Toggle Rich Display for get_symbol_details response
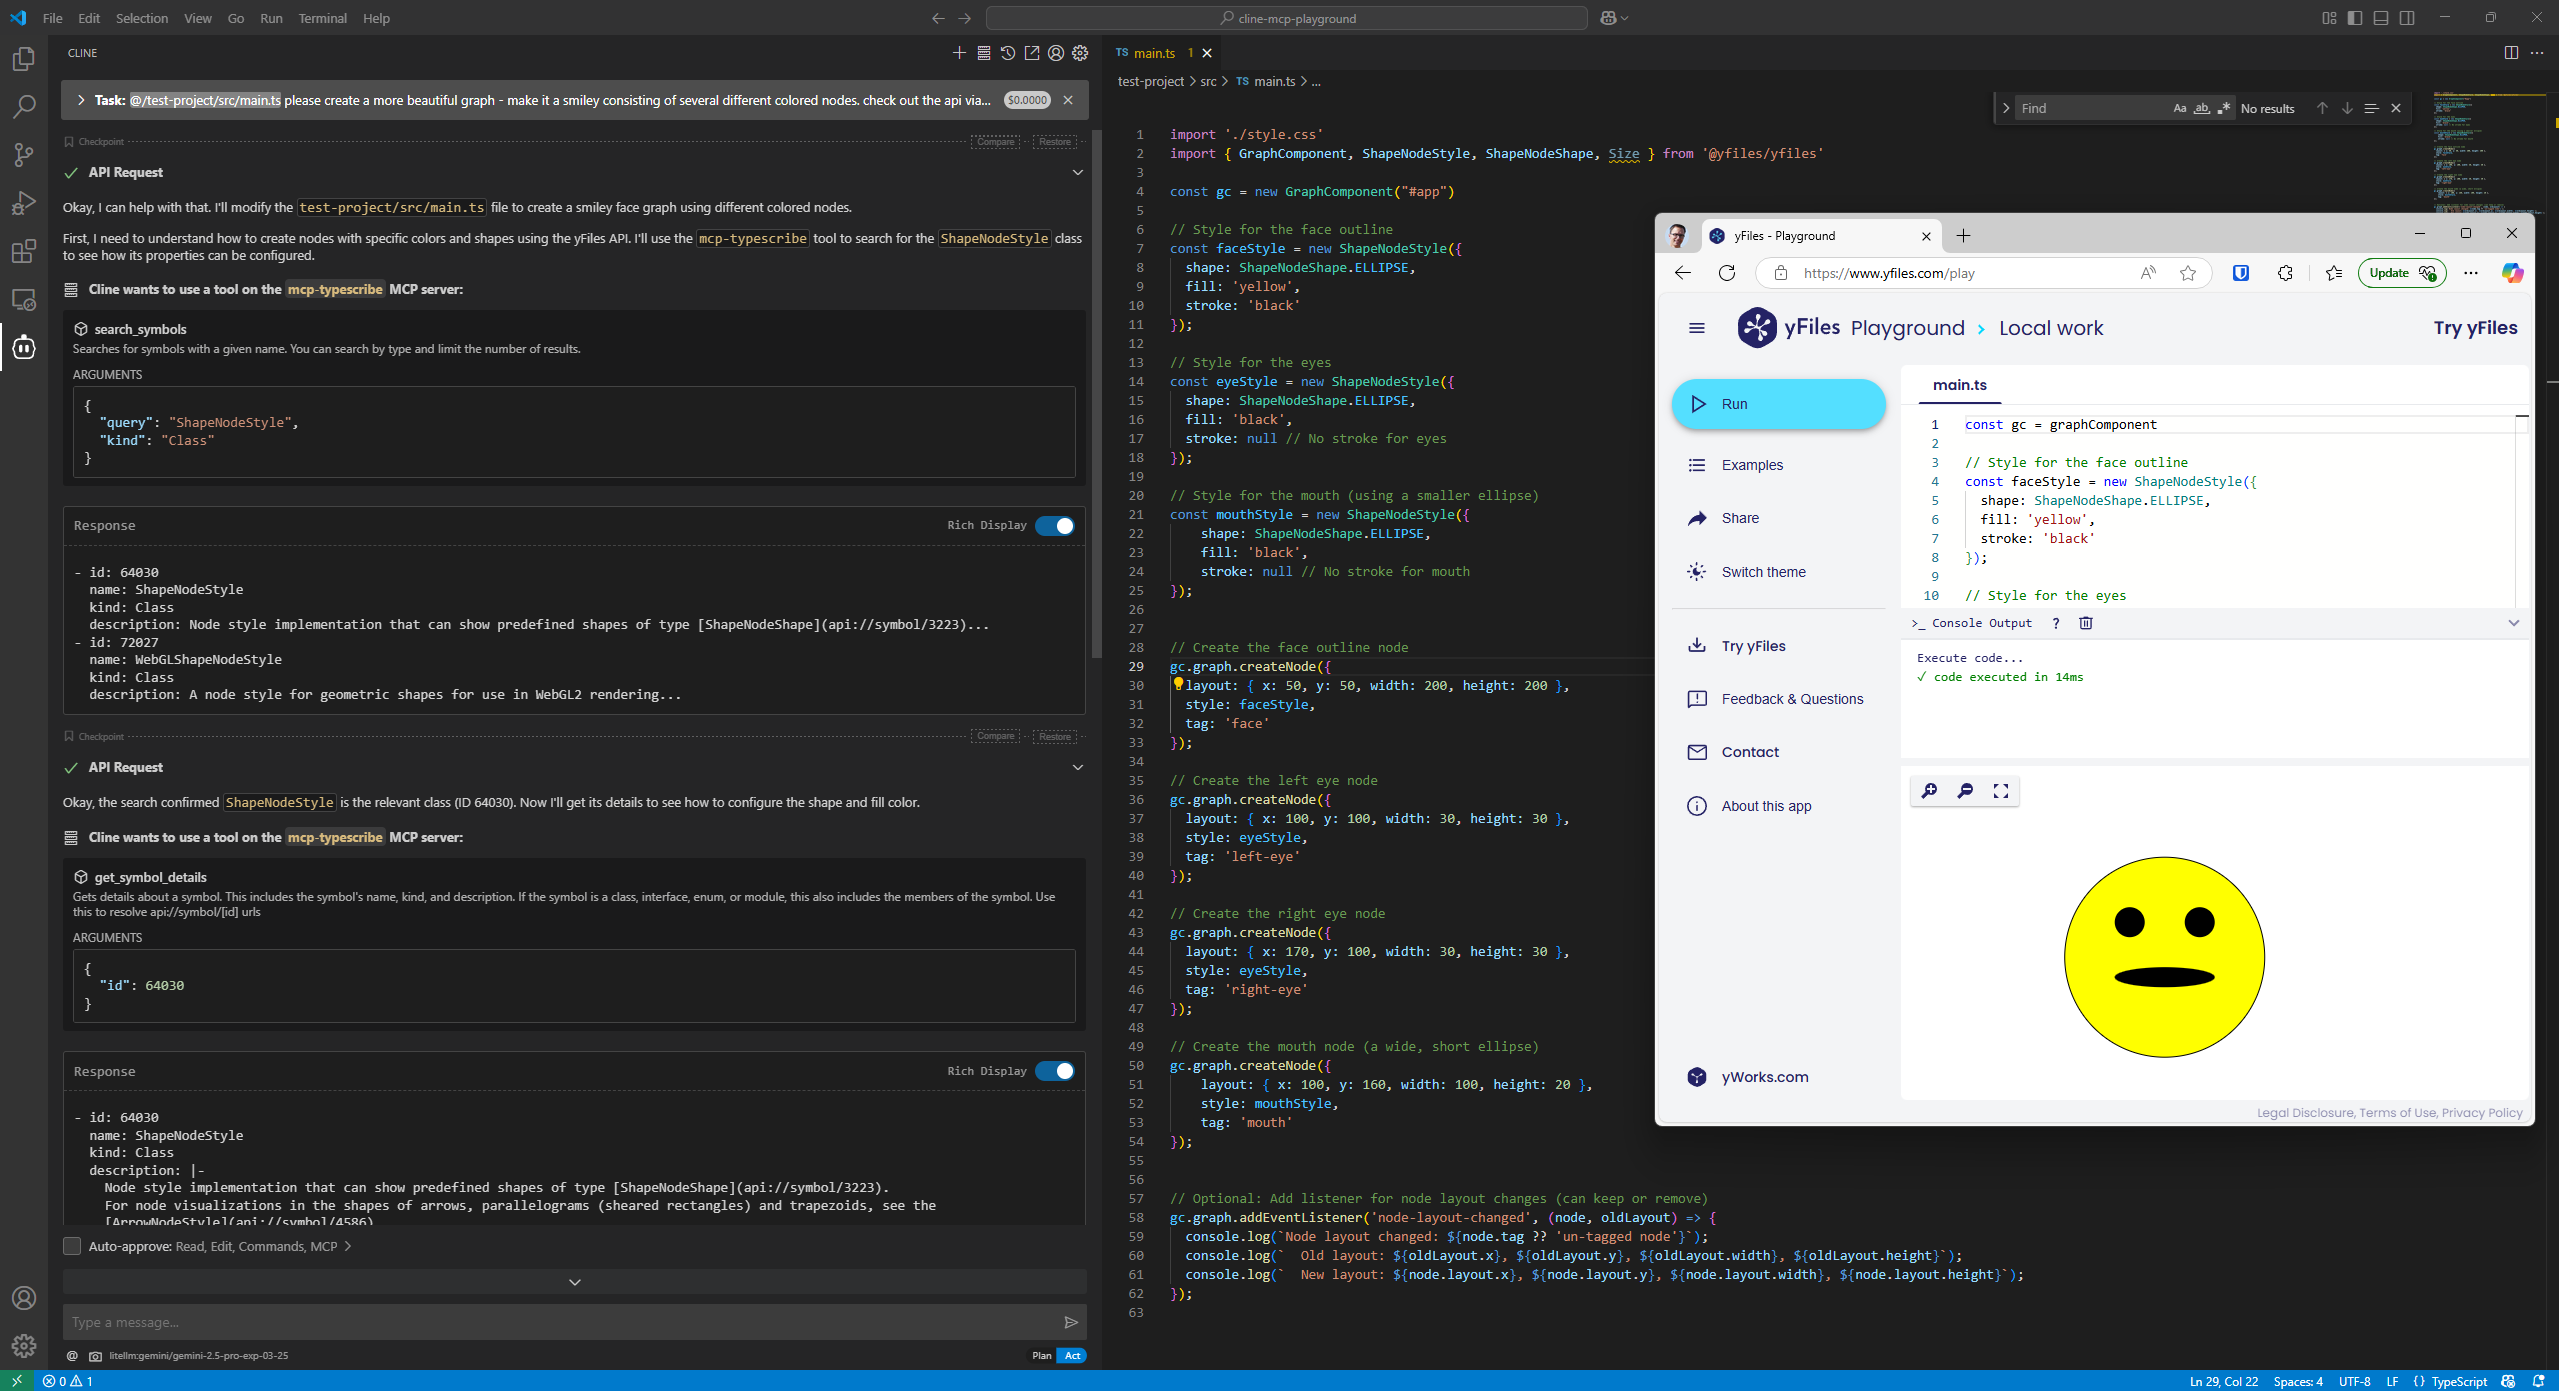Image resolution: width=2559 pixels, height=1391 pixels. coord(1055,1071)
